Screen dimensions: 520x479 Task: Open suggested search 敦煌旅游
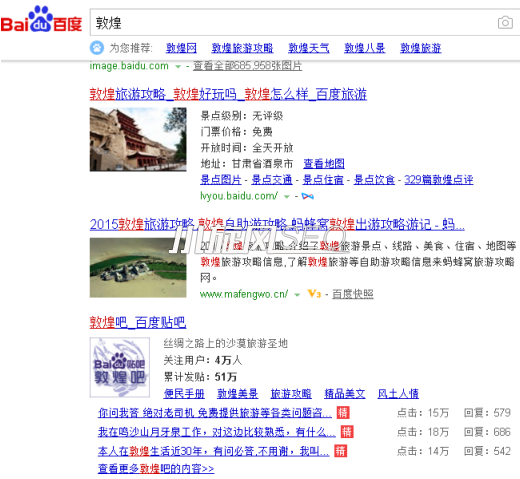point(421,48)
